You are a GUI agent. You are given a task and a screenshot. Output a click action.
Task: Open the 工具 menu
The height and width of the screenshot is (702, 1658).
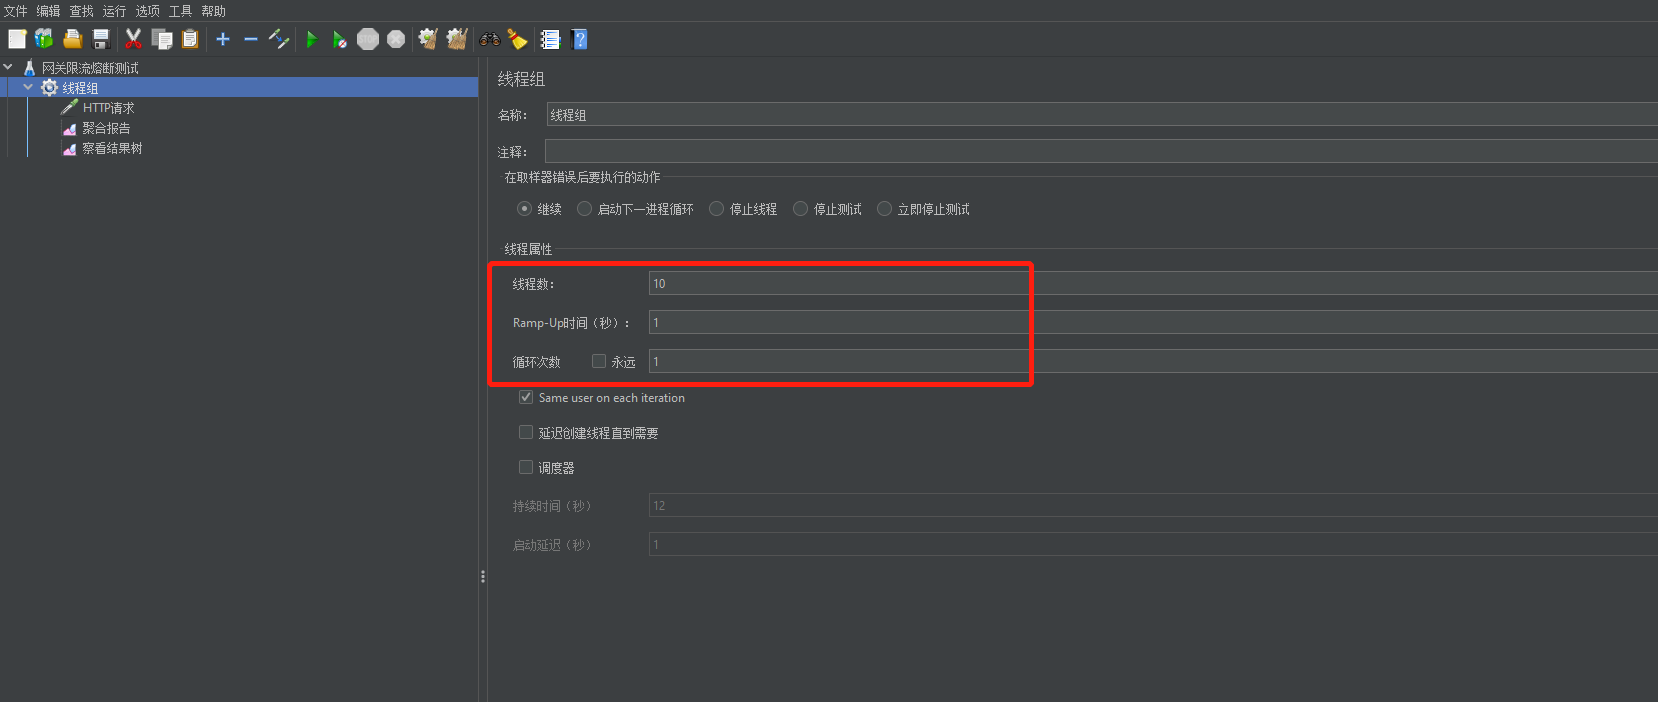[180, 11]
